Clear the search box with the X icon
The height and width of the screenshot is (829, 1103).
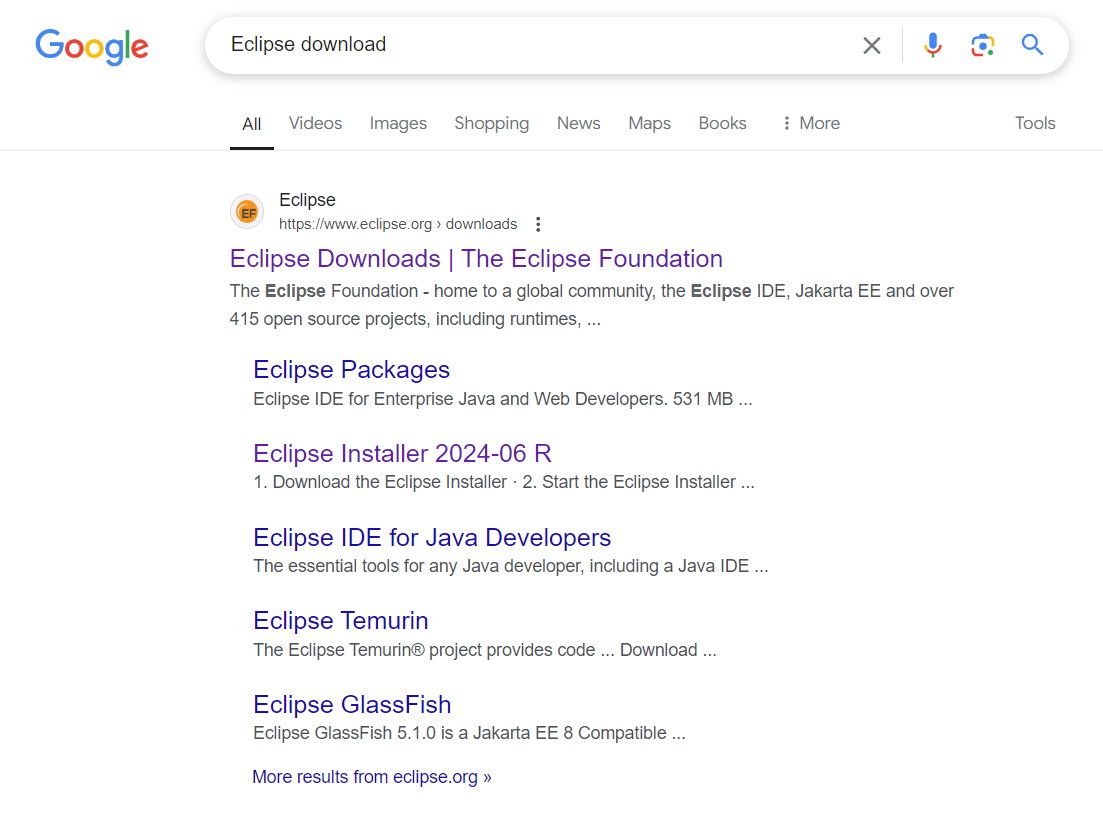(x=872, y=46)
